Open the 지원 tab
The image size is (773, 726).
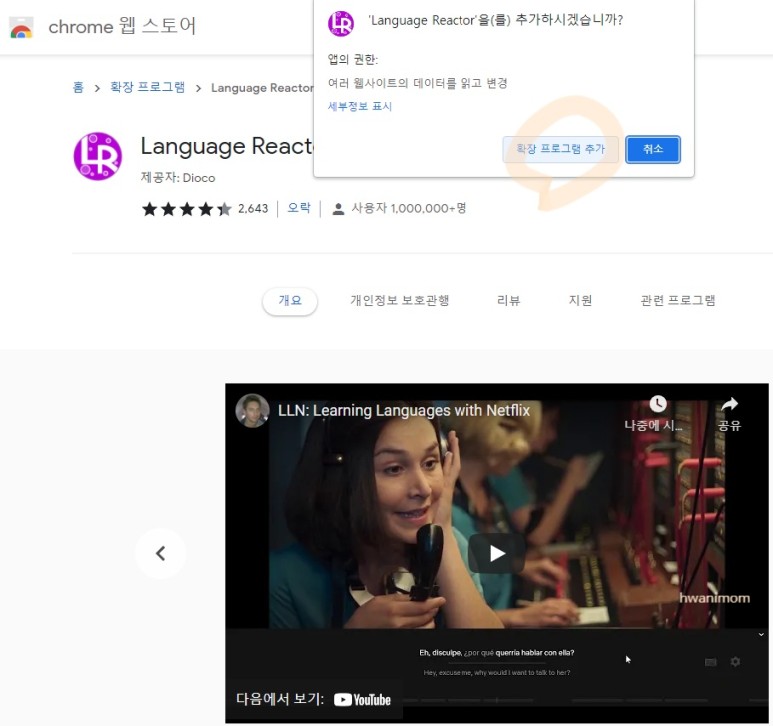[580, 301]
